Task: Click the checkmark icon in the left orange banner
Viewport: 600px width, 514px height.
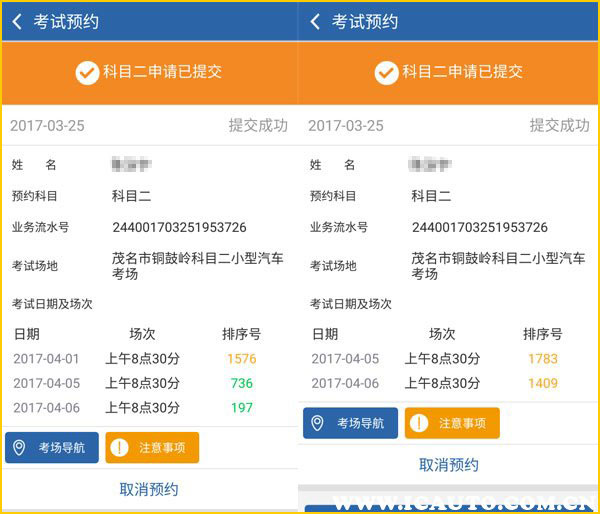Action: (87, 72)
